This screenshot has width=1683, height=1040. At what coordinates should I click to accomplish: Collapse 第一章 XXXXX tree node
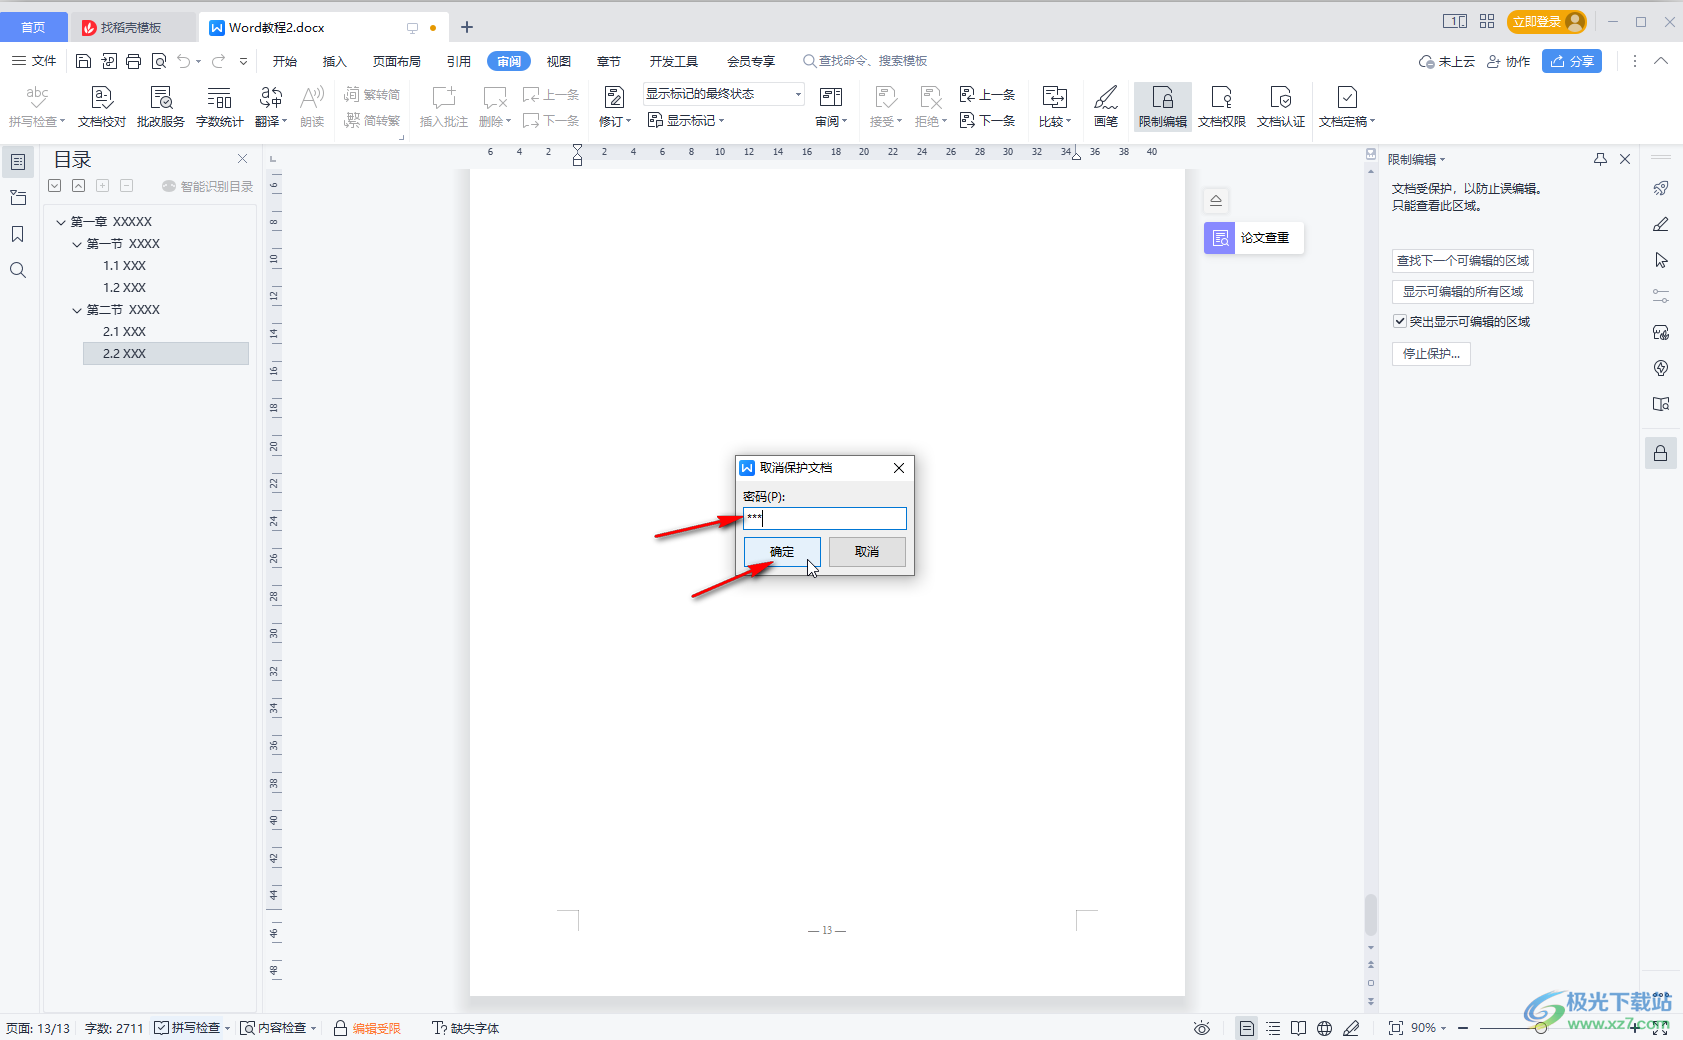[61, 222]
